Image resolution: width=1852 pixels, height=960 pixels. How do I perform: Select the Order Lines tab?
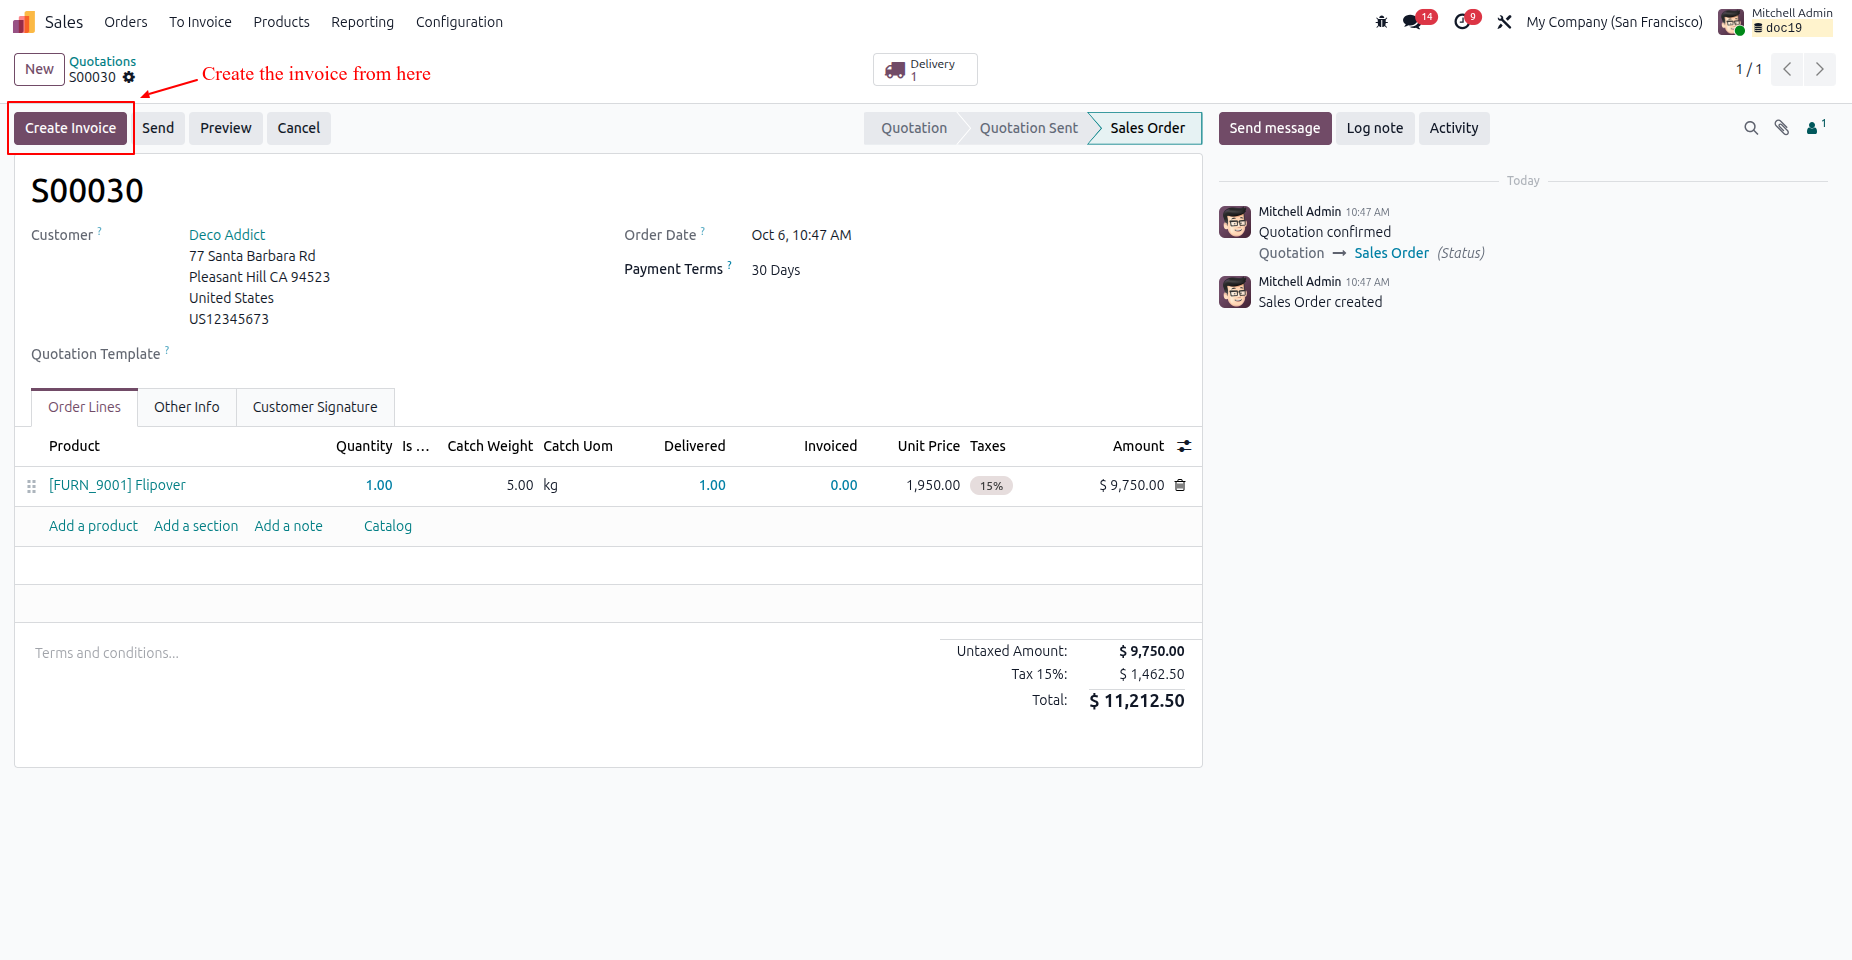coord(84,407)
